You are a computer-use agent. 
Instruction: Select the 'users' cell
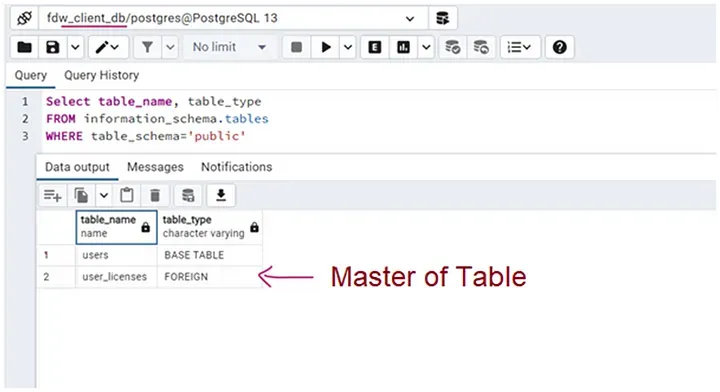117,255
